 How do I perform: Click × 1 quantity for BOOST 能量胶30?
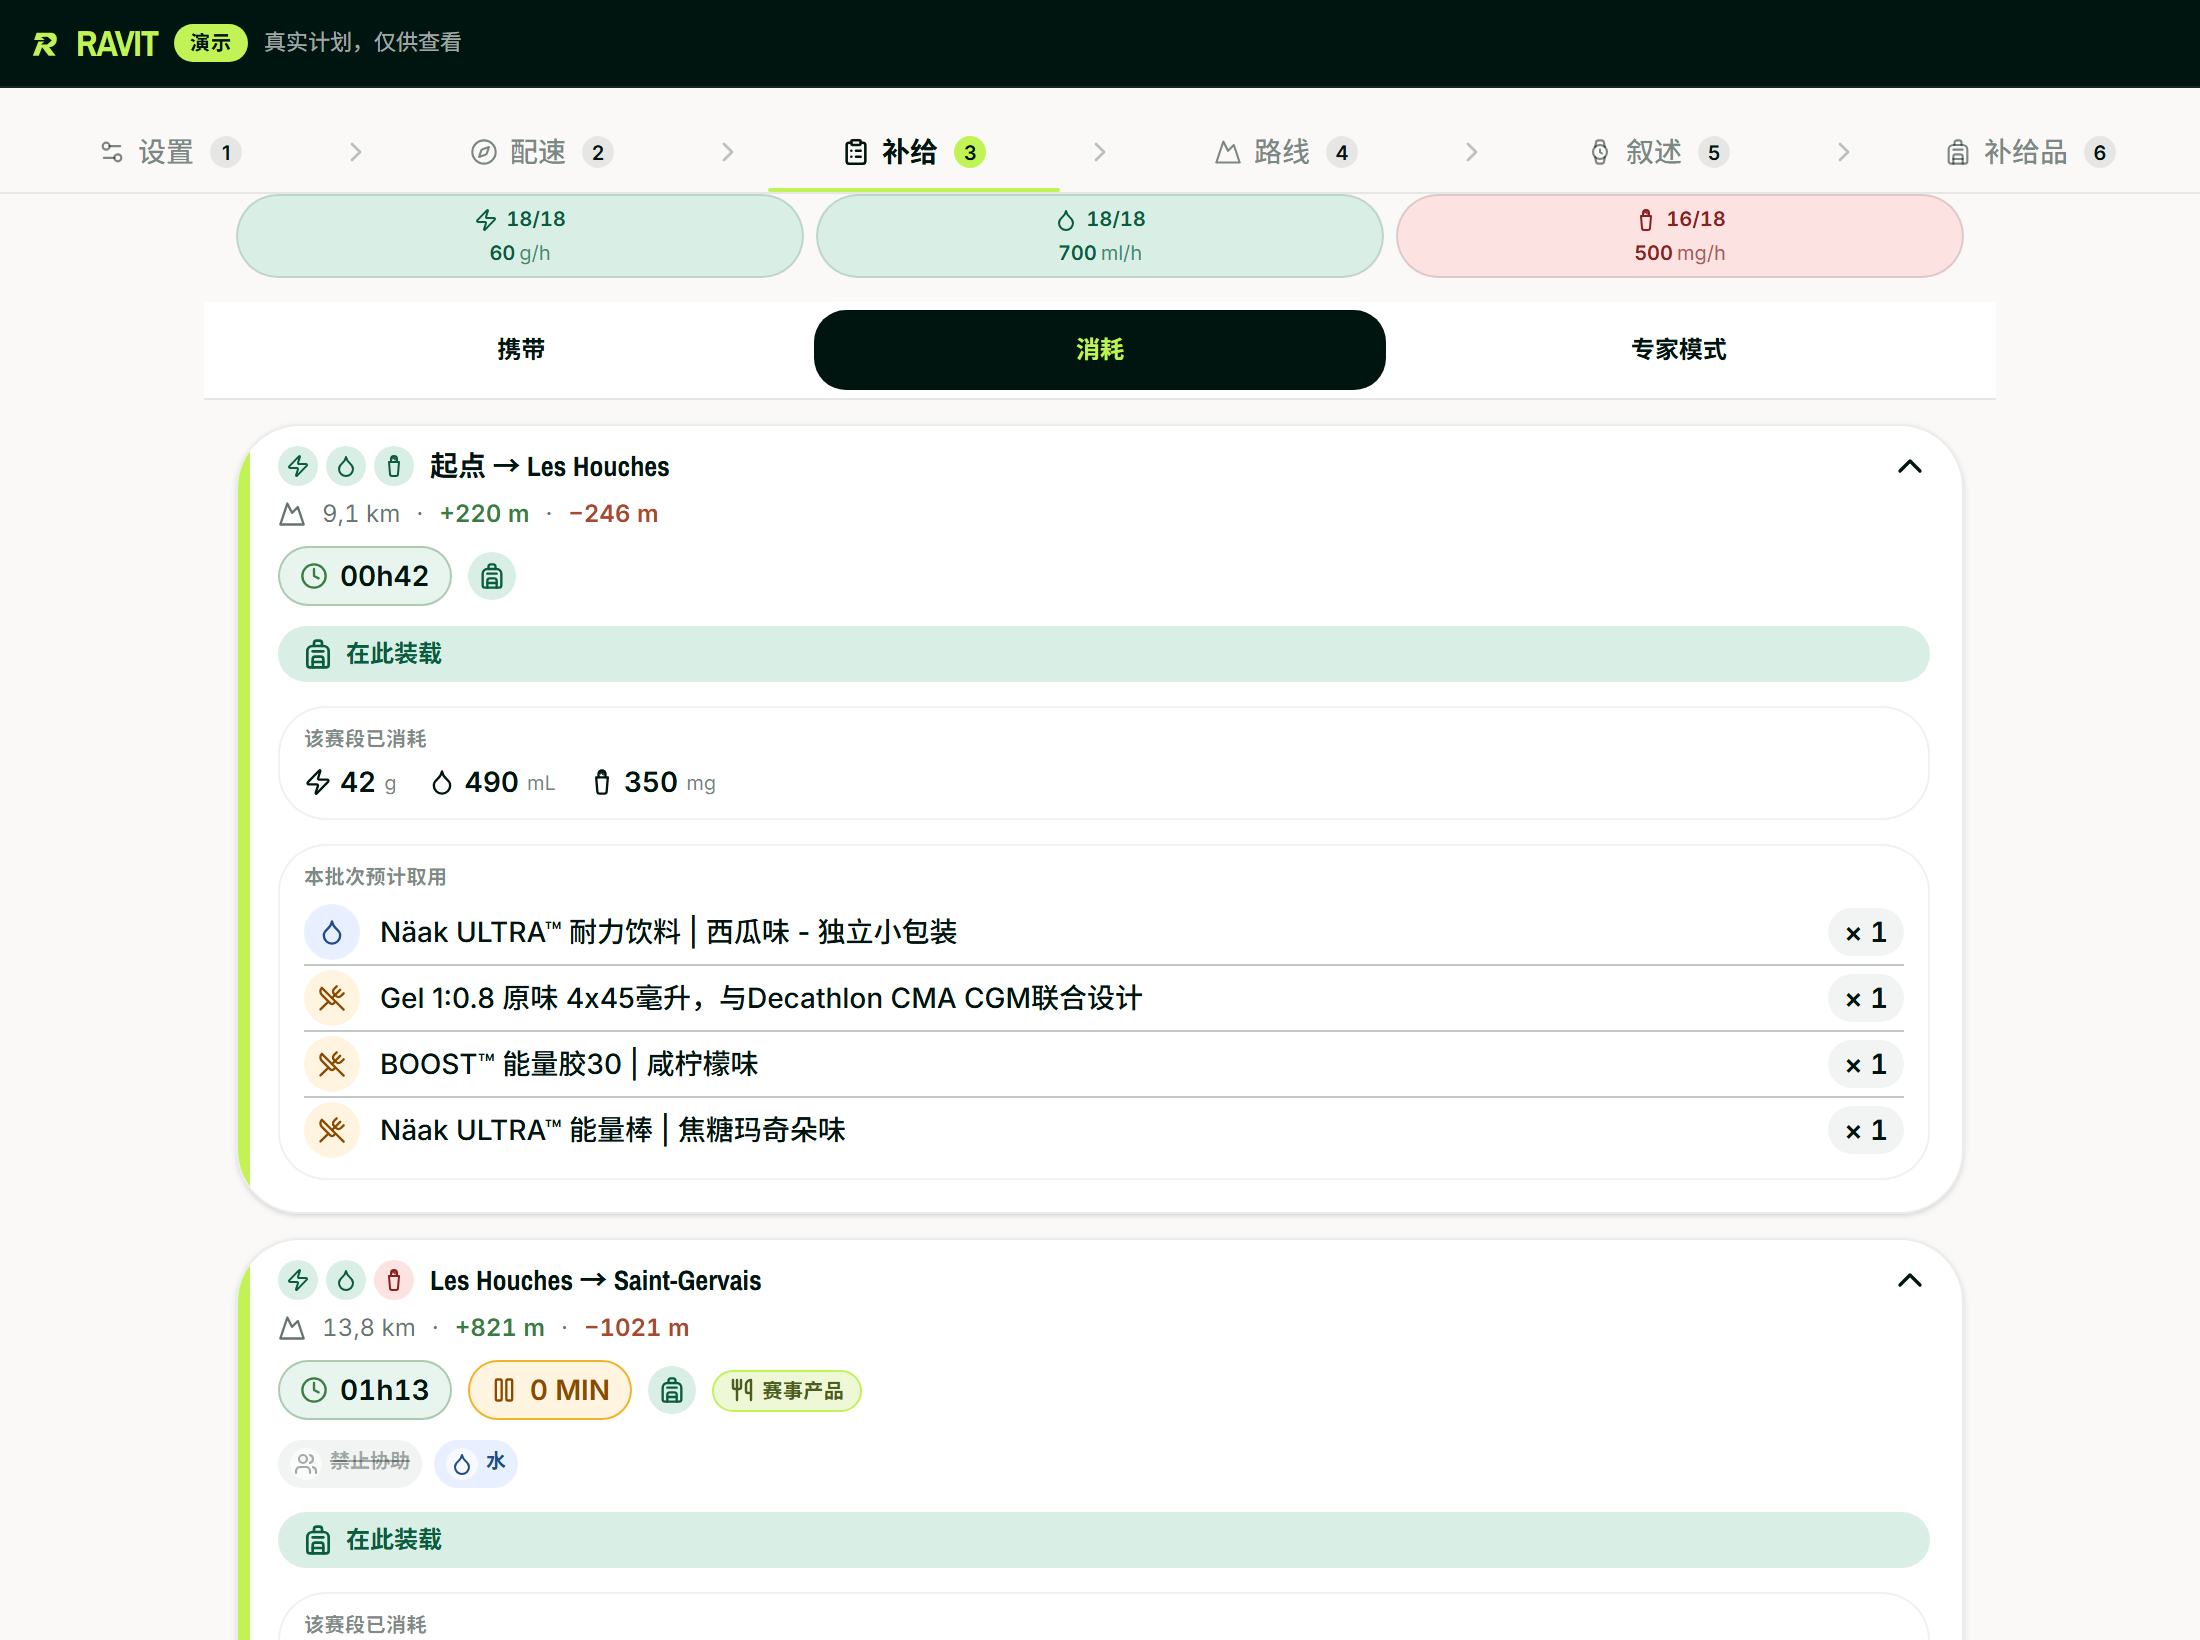1866,1064
